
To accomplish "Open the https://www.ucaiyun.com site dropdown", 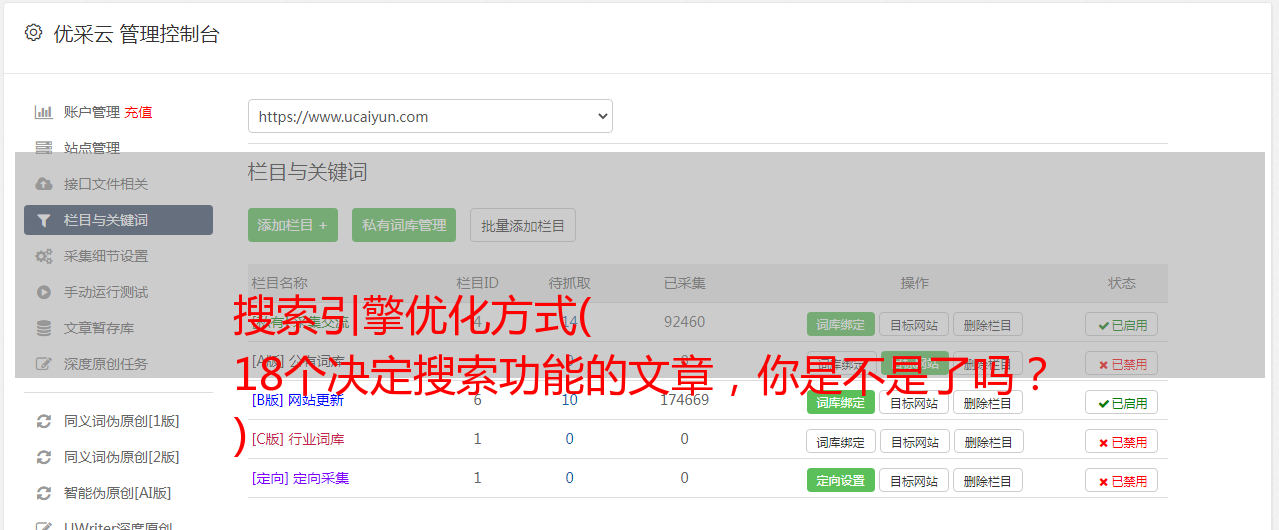I will pyautogui.click(x=430, y=116).
